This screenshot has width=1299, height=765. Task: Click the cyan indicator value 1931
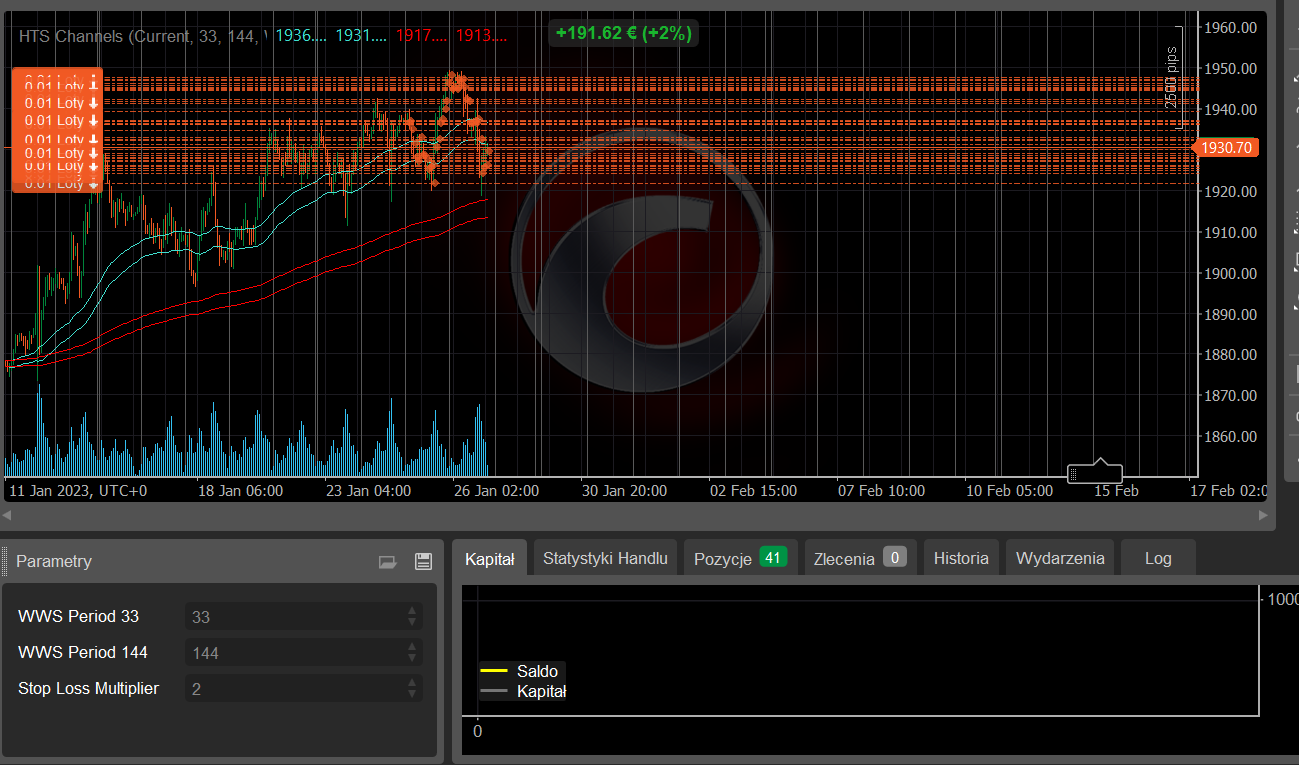[x=361, y=36]
